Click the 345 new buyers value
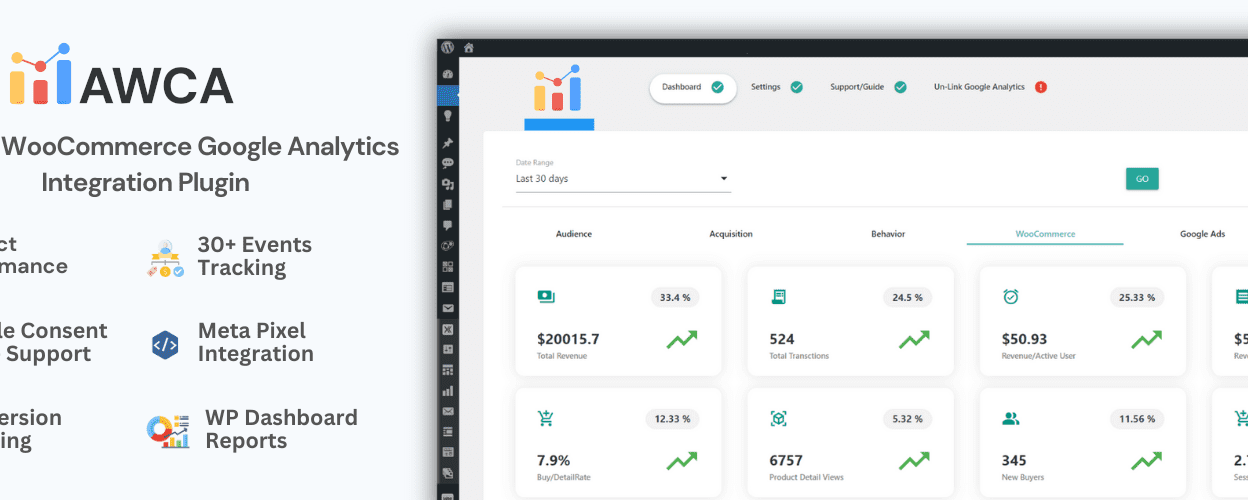 pyautogui.click(x=1013, y=461)
